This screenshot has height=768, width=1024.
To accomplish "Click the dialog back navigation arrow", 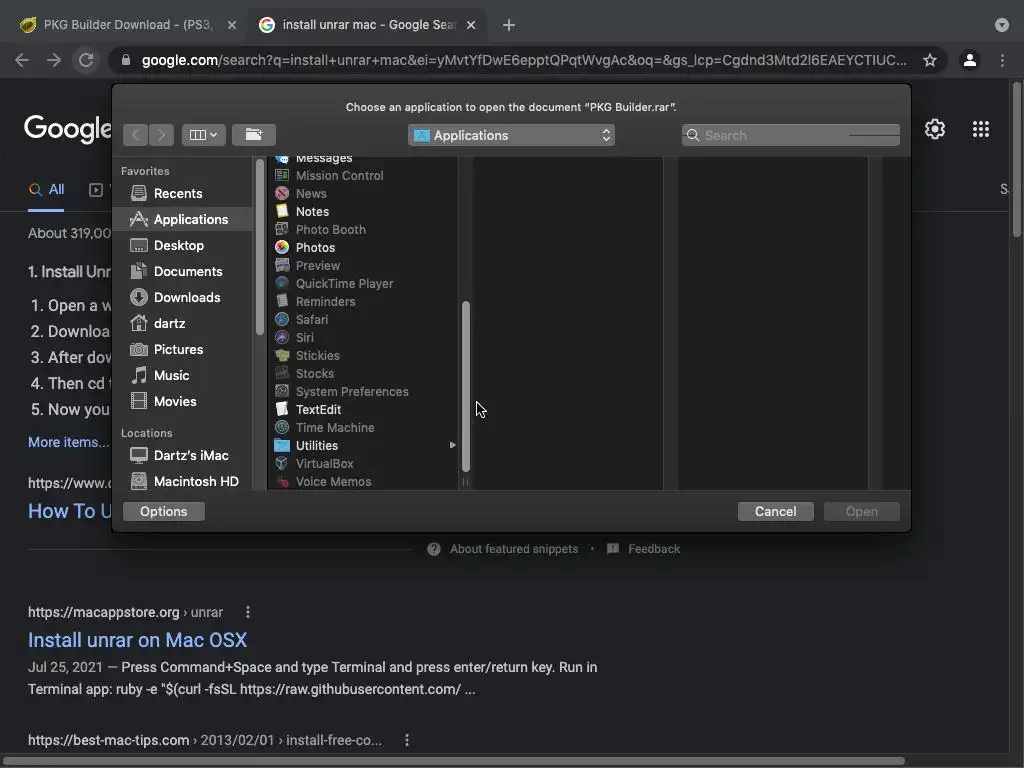I will coord(136,135).
